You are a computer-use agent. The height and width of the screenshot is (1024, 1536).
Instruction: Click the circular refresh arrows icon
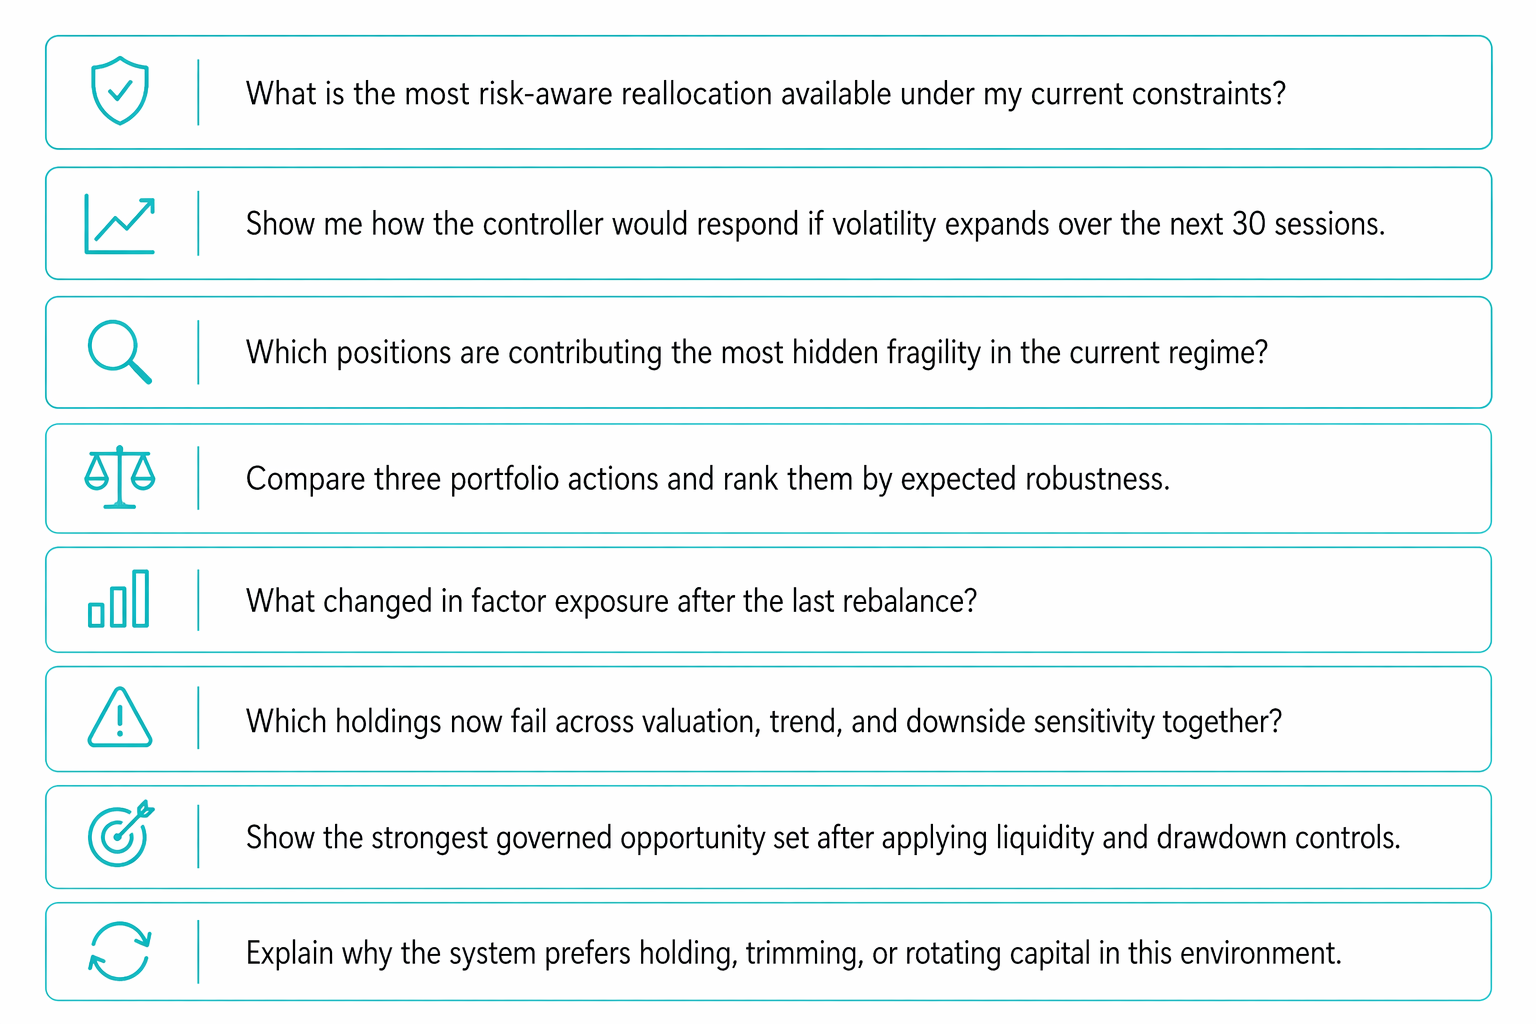point(119,951)
